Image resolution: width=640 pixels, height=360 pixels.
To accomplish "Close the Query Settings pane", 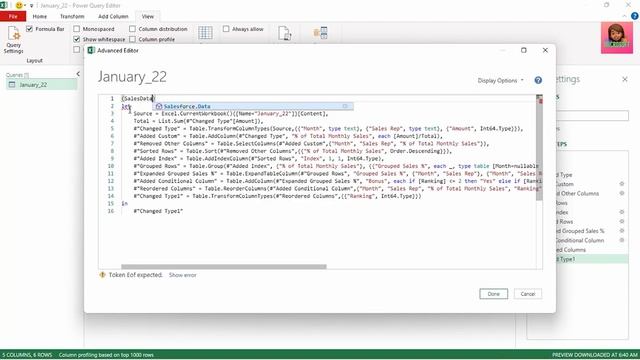I will [x=625, y=79].
